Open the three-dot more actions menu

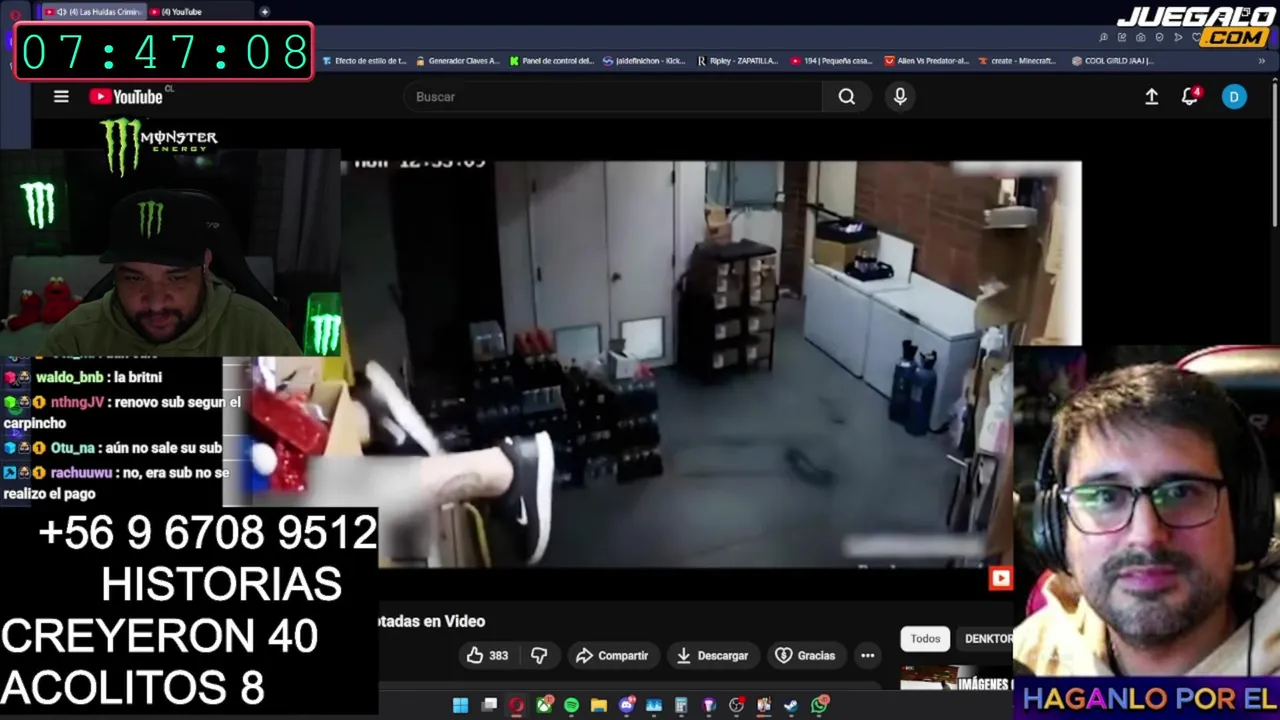868,656
